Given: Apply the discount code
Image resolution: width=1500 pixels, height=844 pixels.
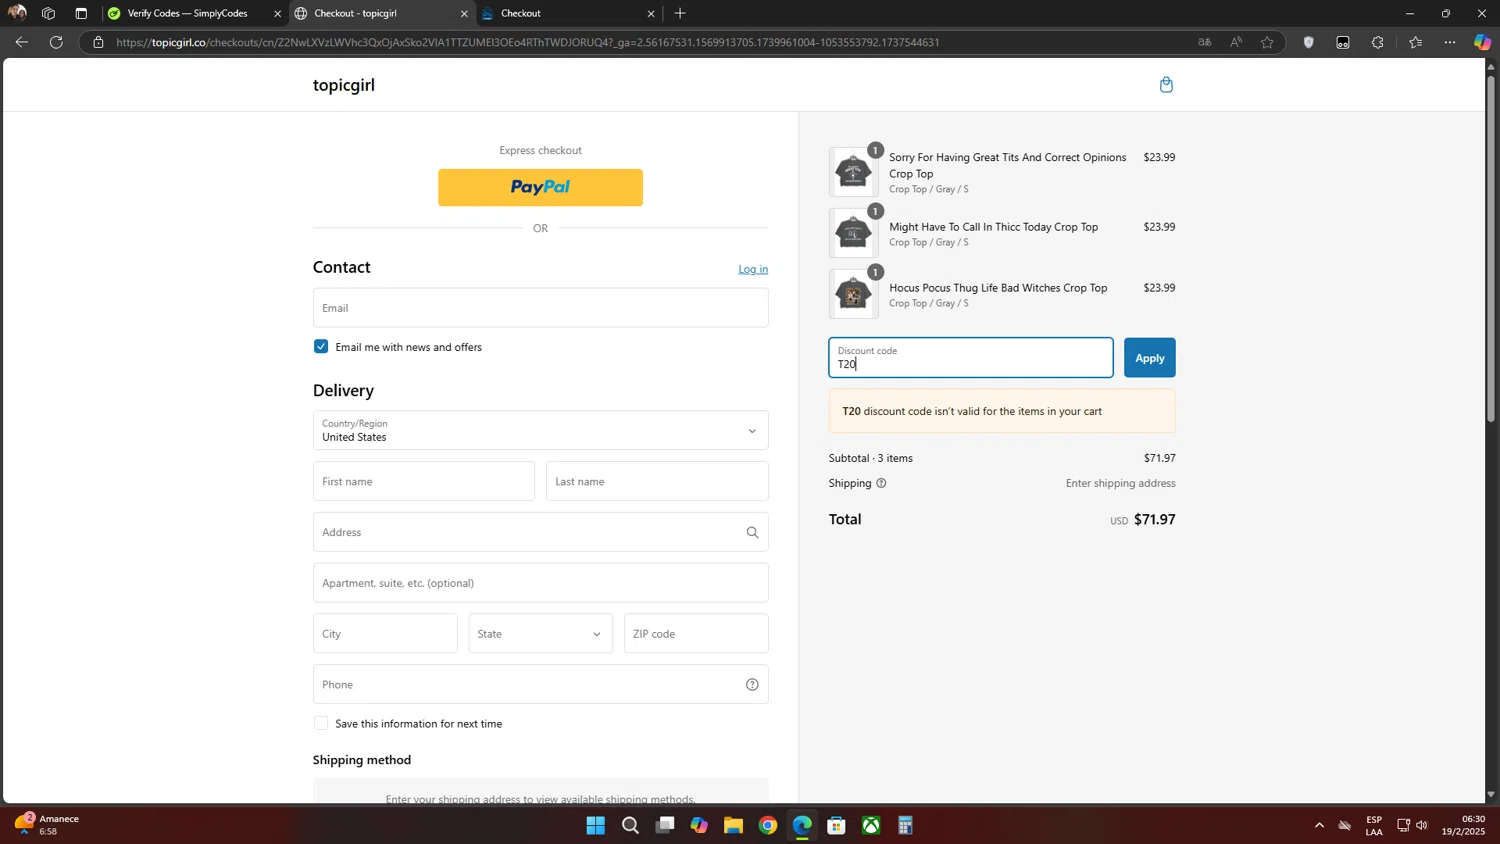Looking at the screenshot, I should coord(1149,358).
